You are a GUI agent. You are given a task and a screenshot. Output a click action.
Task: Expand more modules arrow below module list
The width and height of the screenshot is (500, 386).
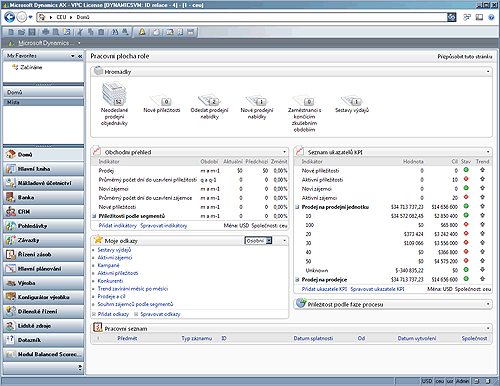coord(80,368)
